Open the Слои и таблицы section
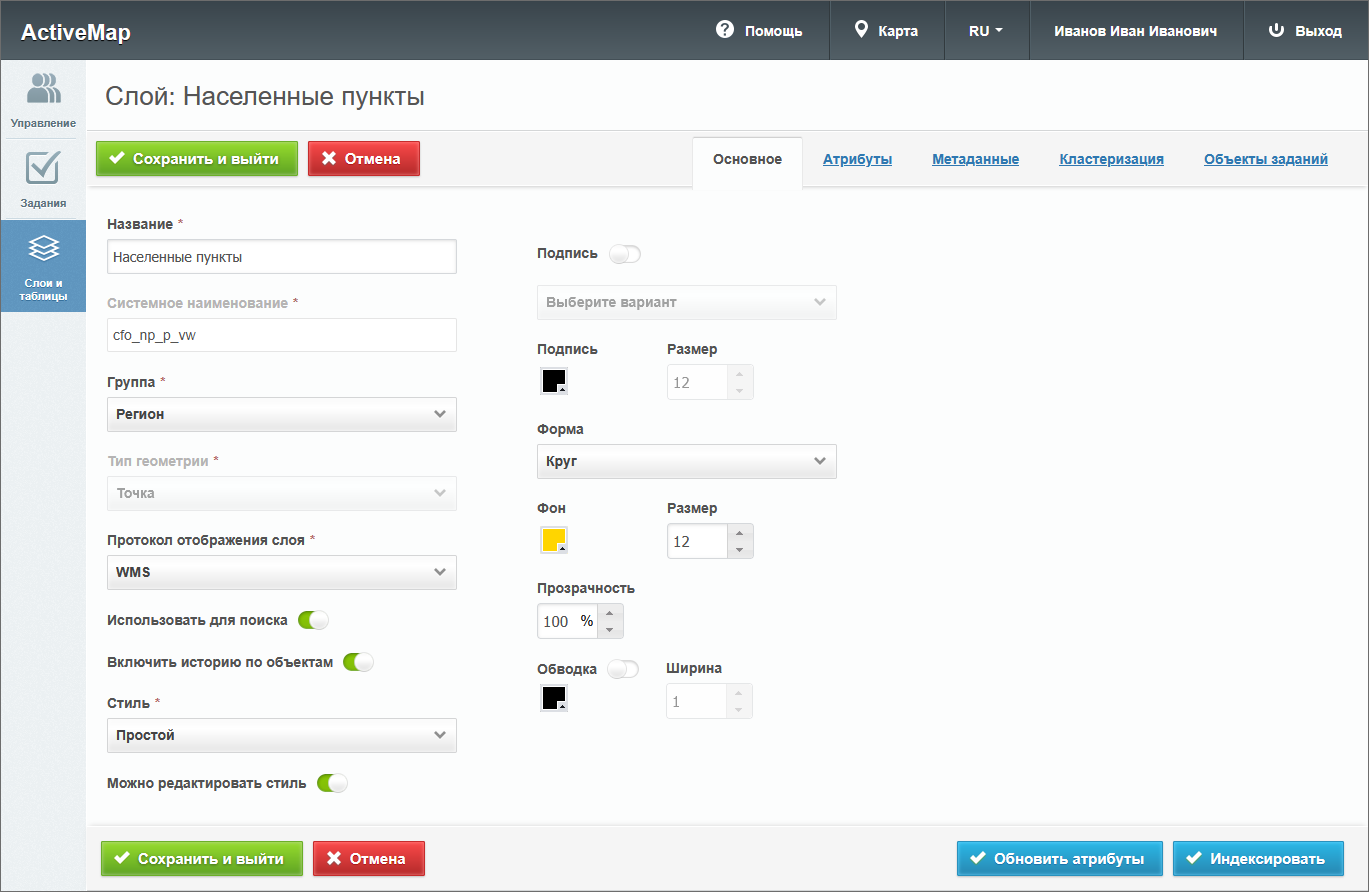Image resolution: width=1369 pixels, height=892 pixels. coord(43,266)
